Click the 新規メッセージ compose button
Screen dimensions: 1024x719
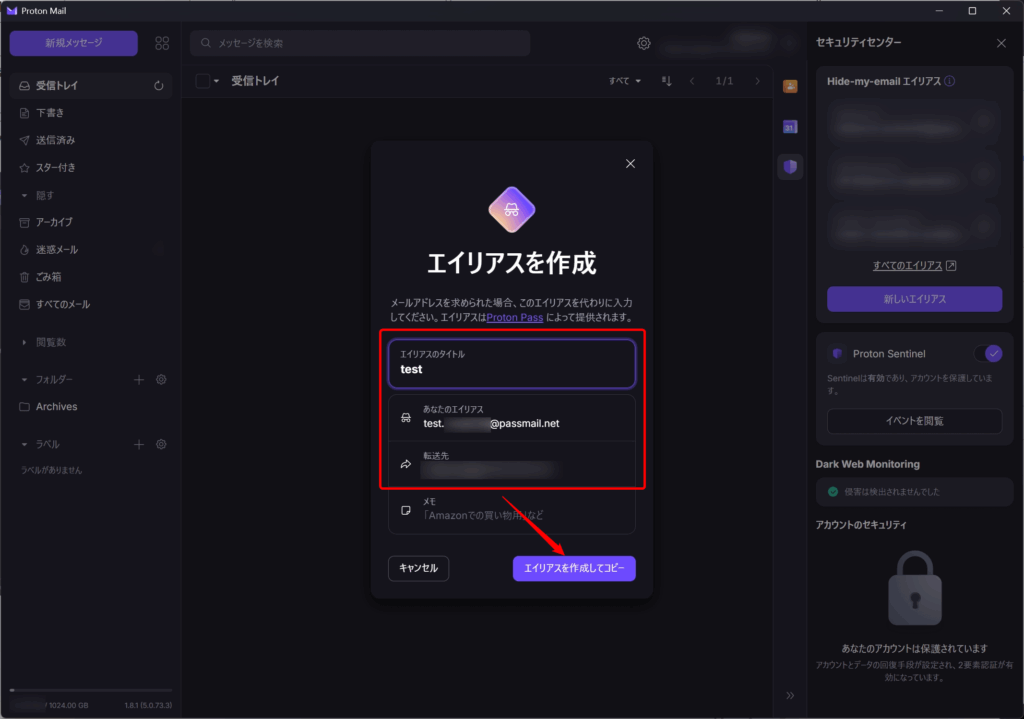point(74,43)
